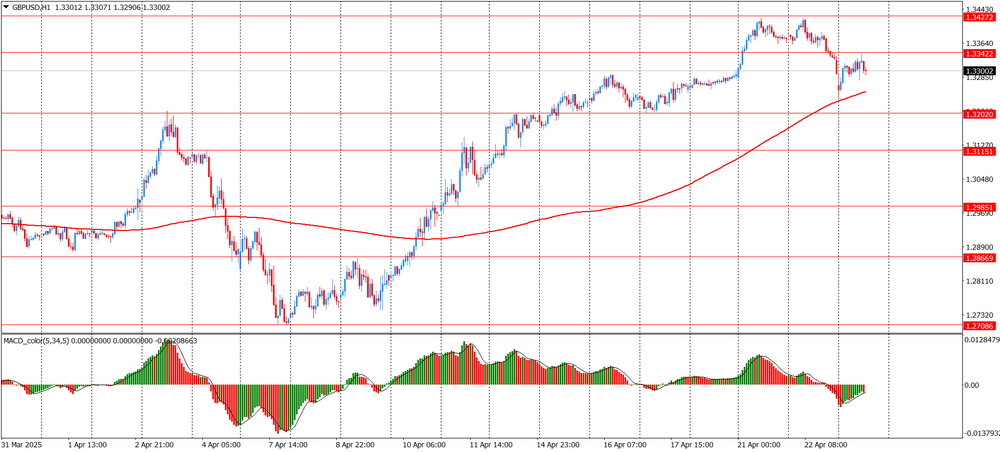Click the MACD 0.00 zero level label
The height and width of the screenshot is (452, 1000).
click(x=972, y=385)
